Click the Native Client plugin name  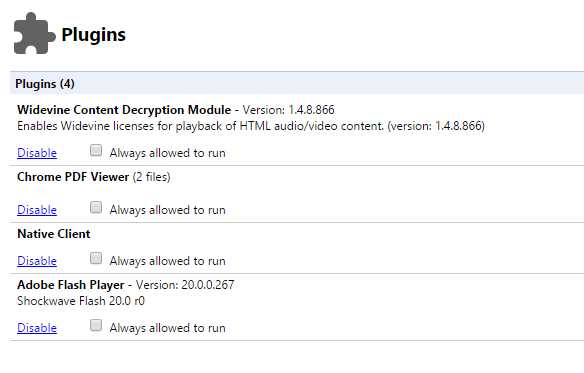54,234
